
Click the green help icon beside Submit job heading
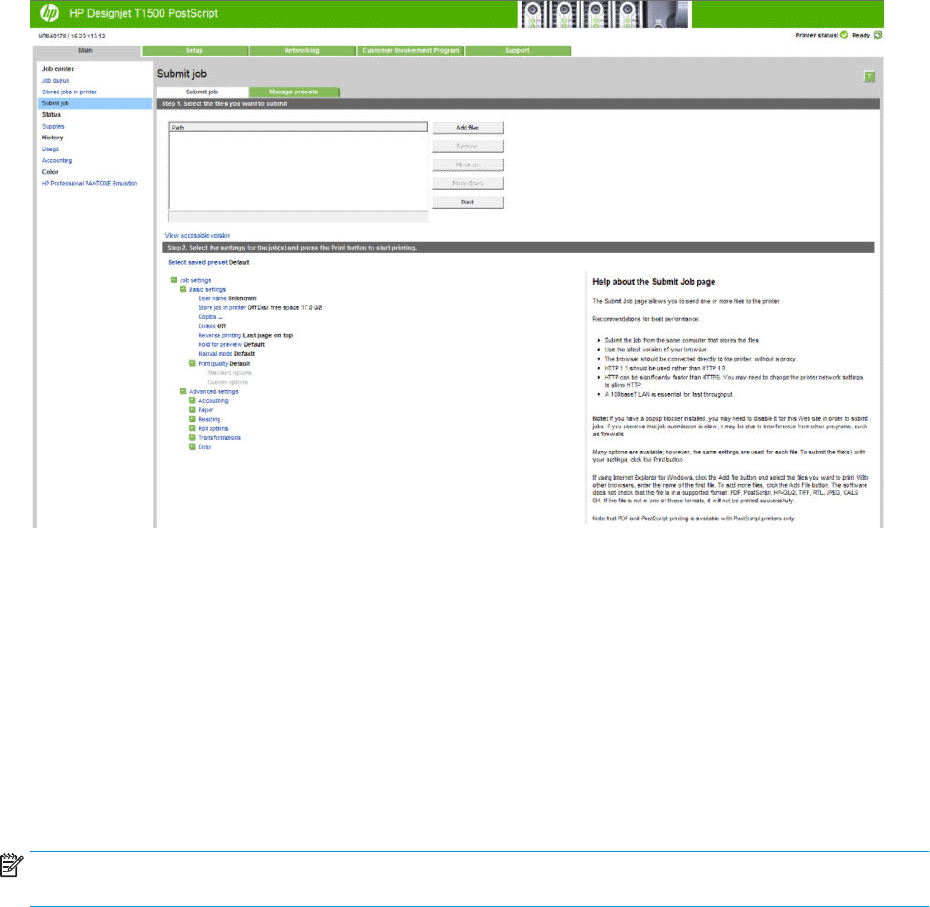pos(870,77)
